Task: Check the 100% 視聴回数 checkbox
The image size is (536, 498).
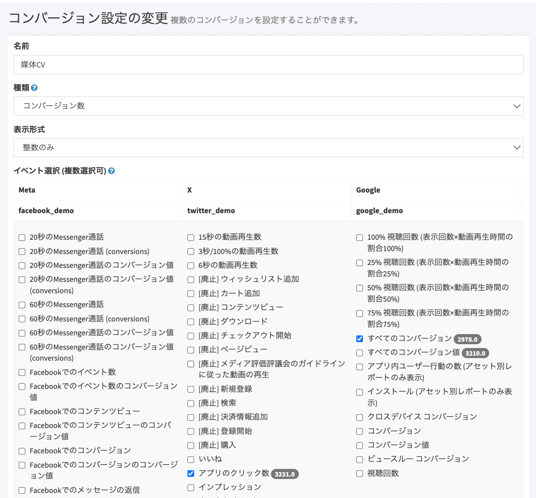Action: [x=359, y=237]
